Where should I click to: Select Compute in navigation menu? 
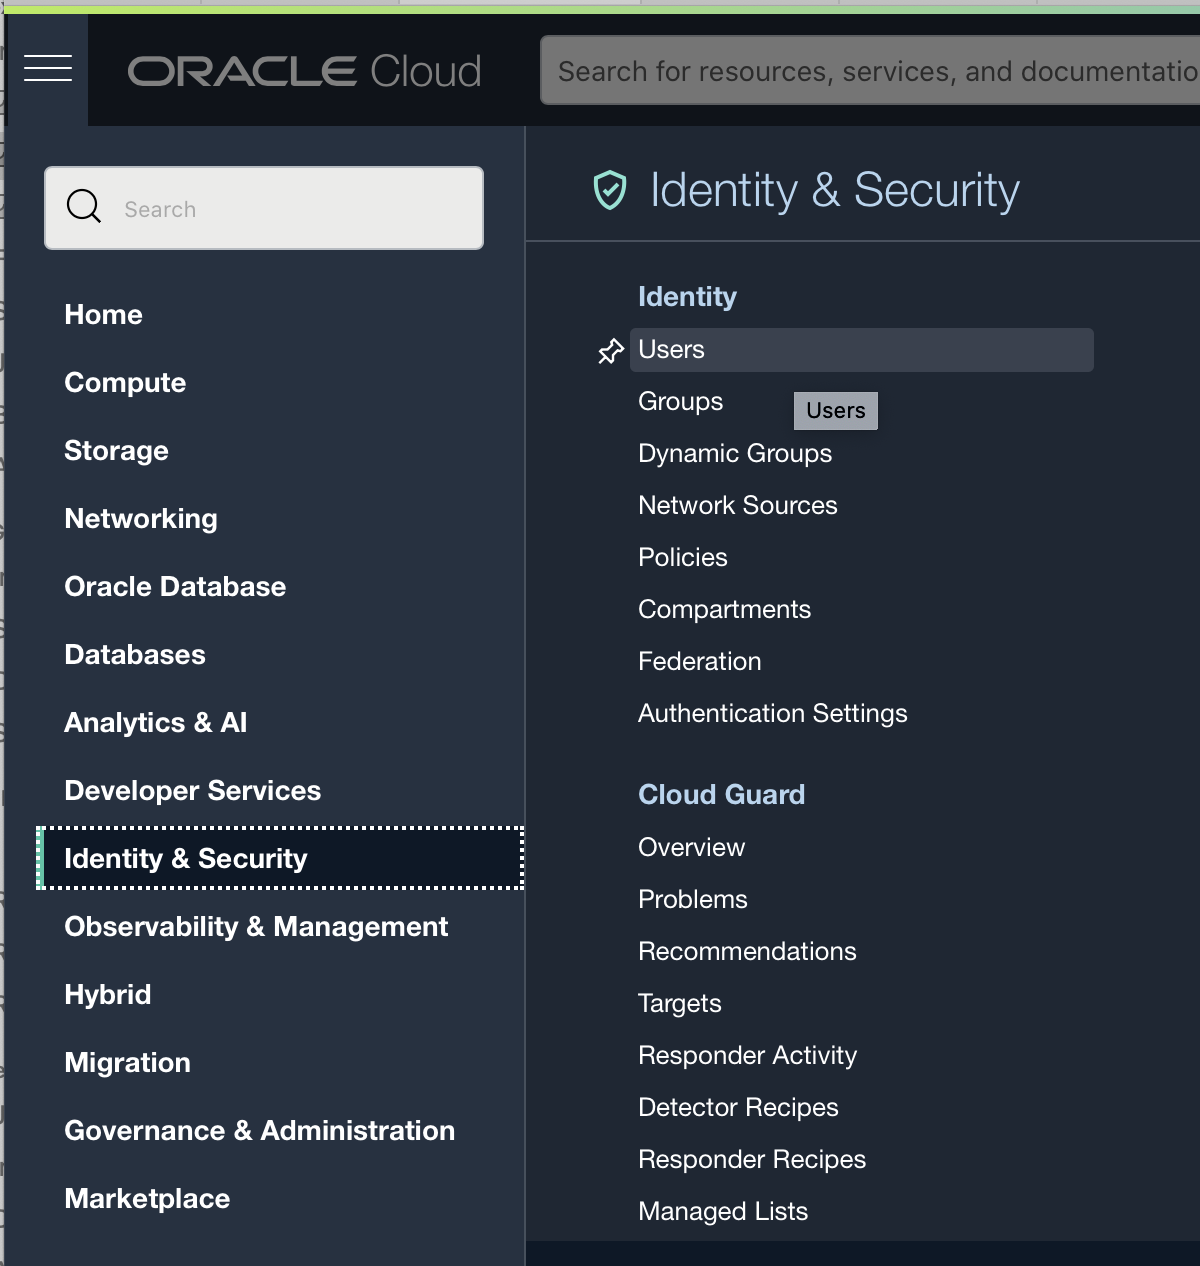[125, 382]
